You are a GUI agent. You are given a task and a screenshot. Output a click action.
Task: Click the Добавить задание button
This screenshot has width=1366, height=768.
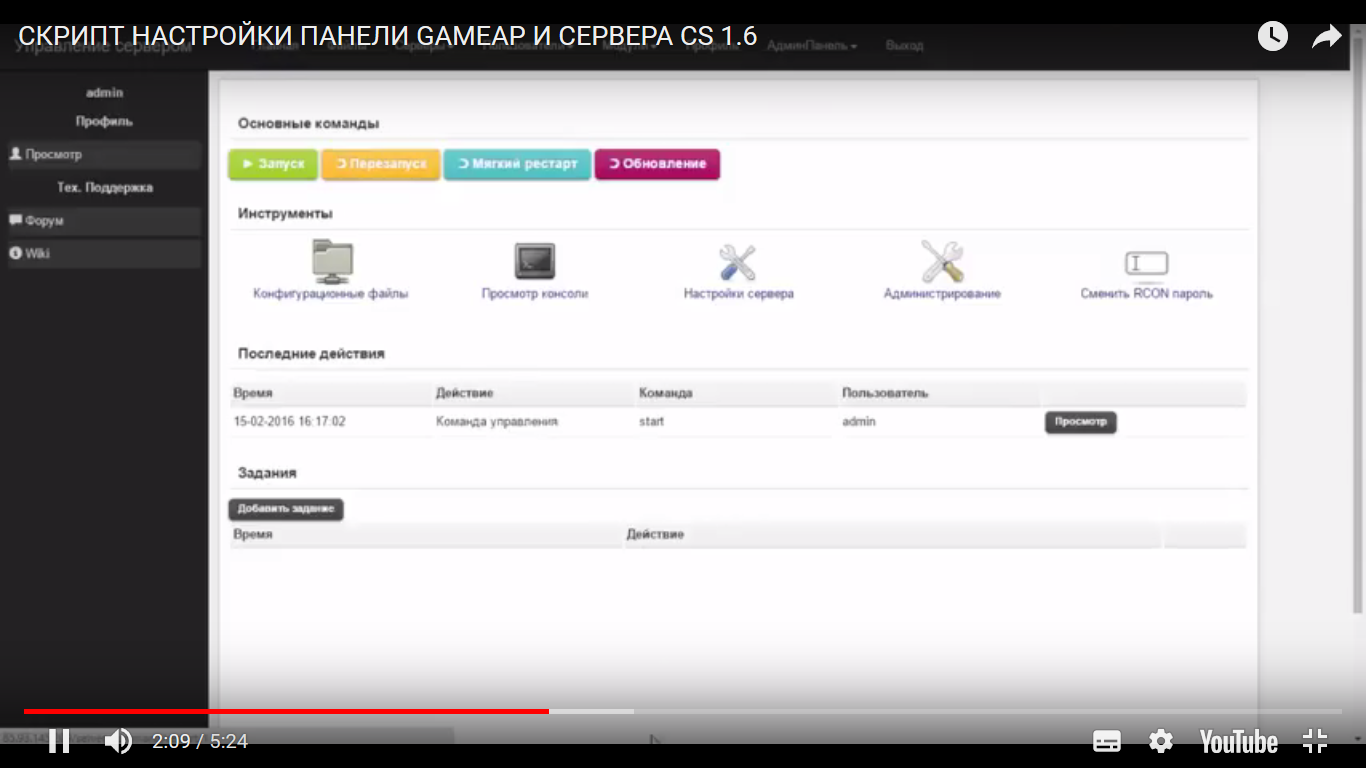tap(286, 509)
